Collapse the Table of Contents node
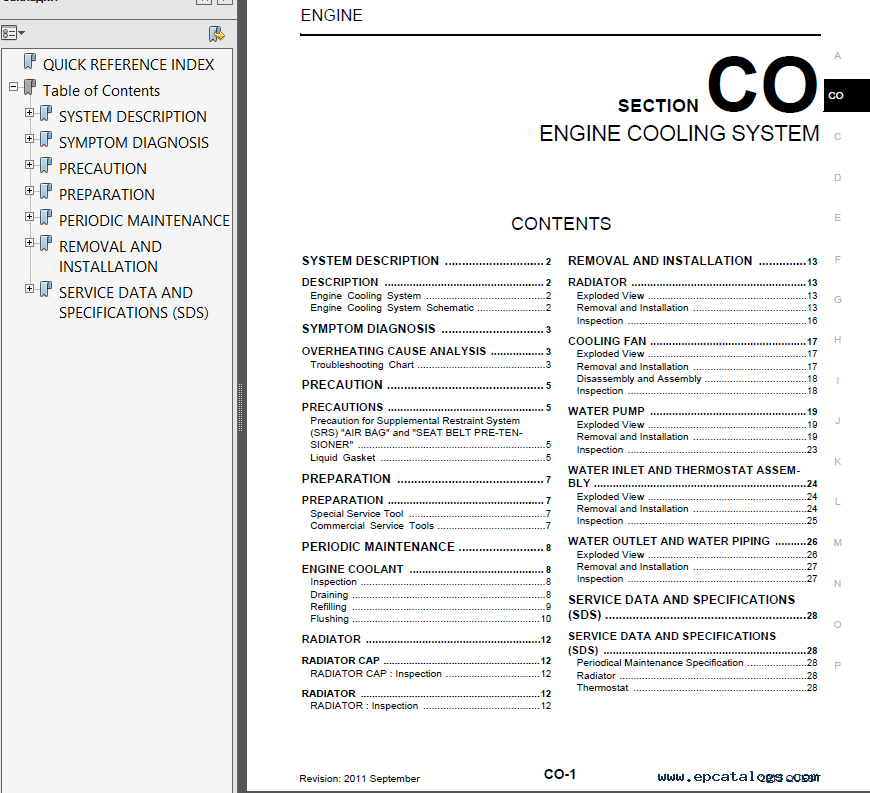The width and height of the screenshot is (870, 793). [13, 87]
